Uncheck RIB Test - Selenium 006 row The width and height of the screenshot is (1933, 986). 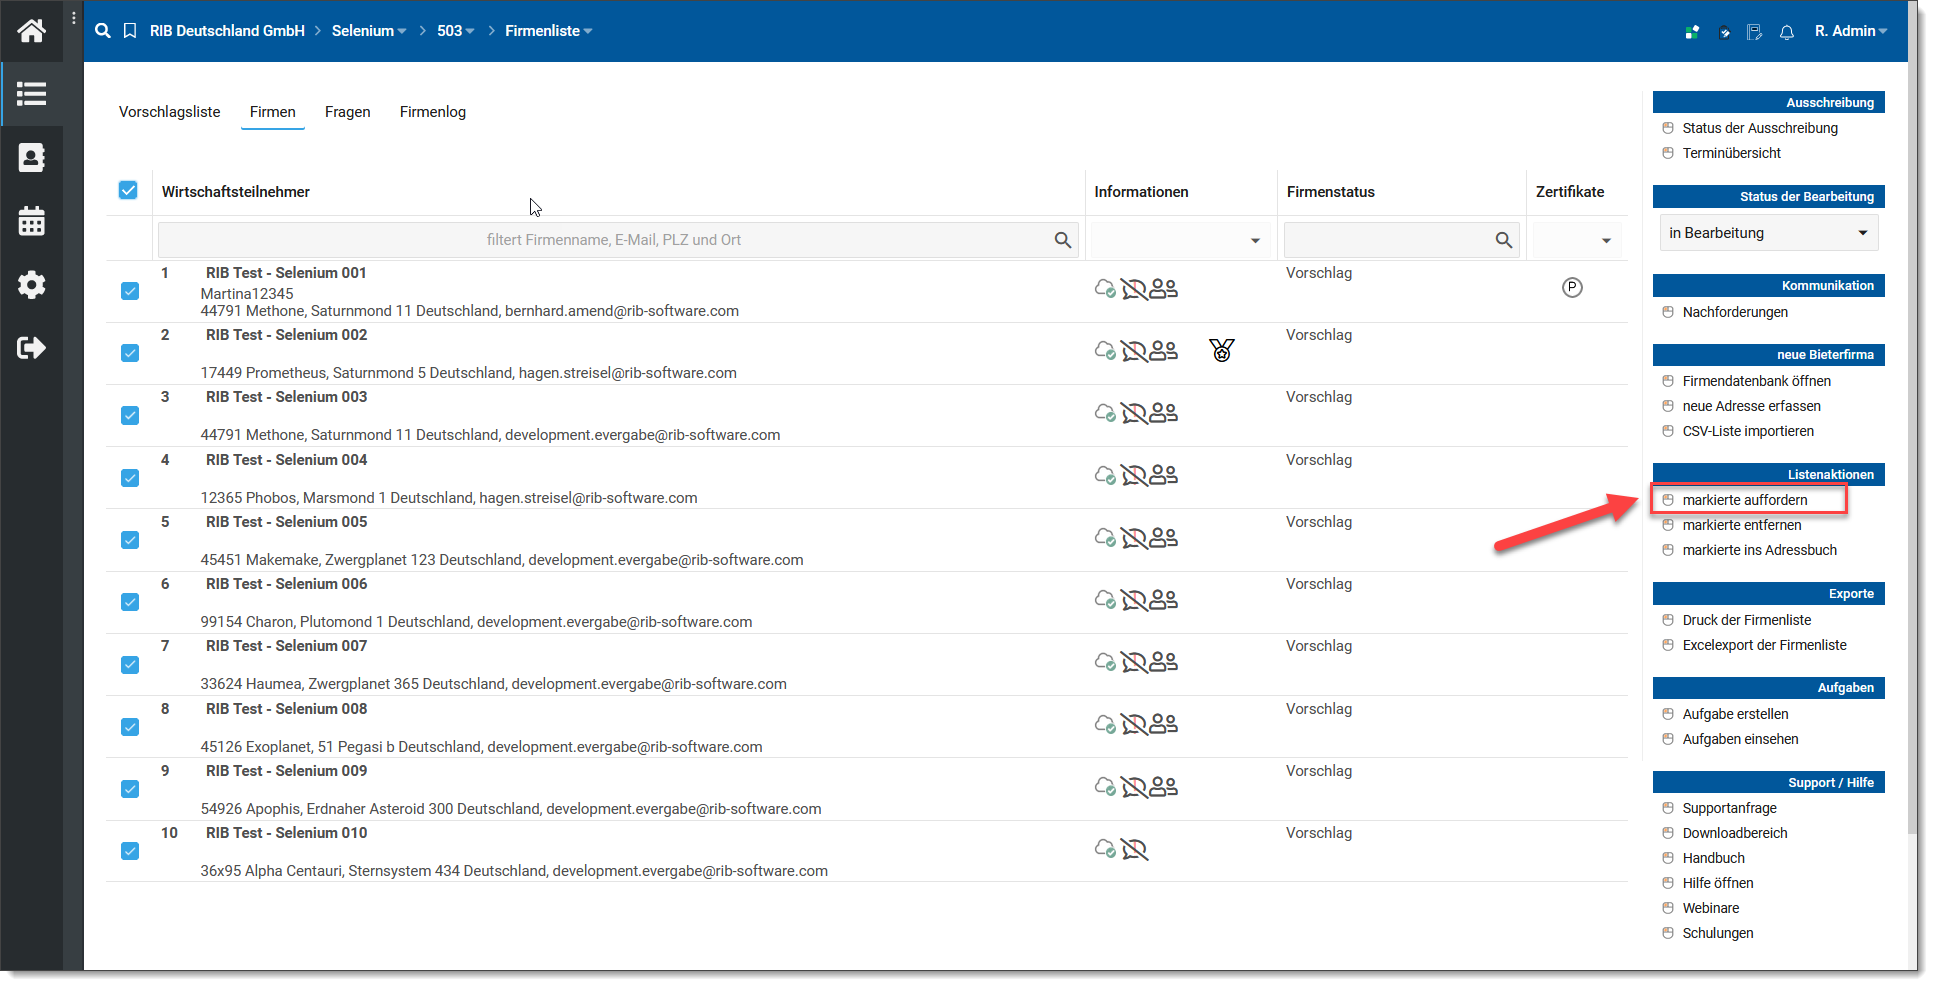click(x=130, y=602)
